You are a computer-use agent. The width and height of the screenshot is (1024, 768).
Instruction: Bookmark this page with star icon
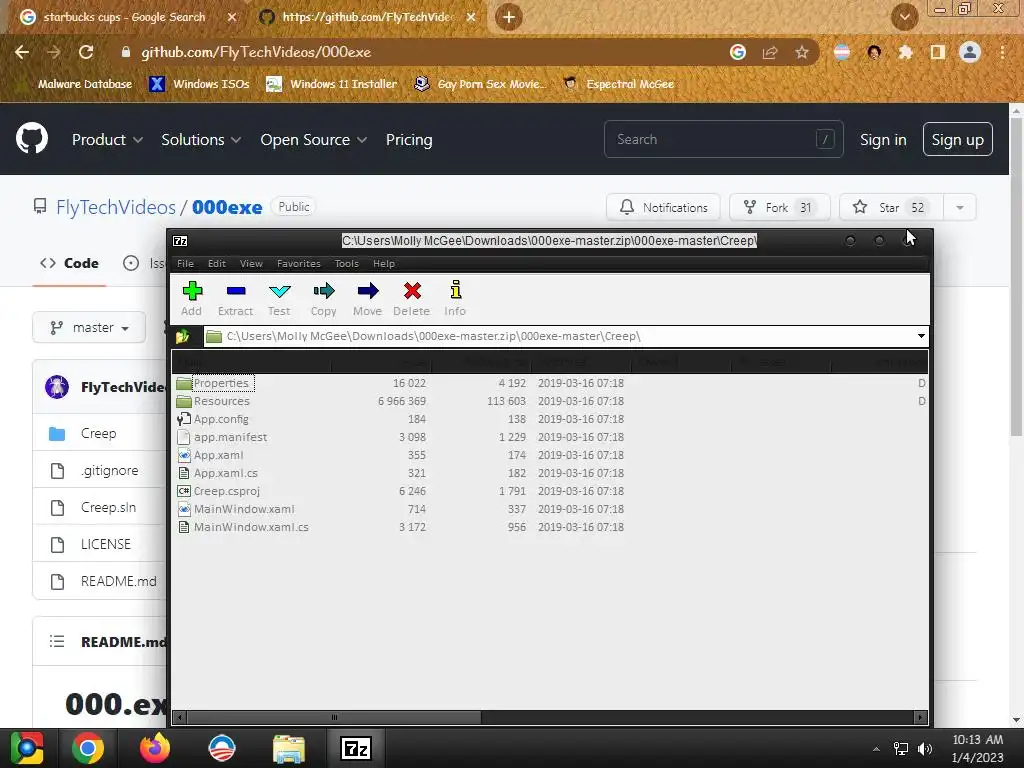[802, 52]
